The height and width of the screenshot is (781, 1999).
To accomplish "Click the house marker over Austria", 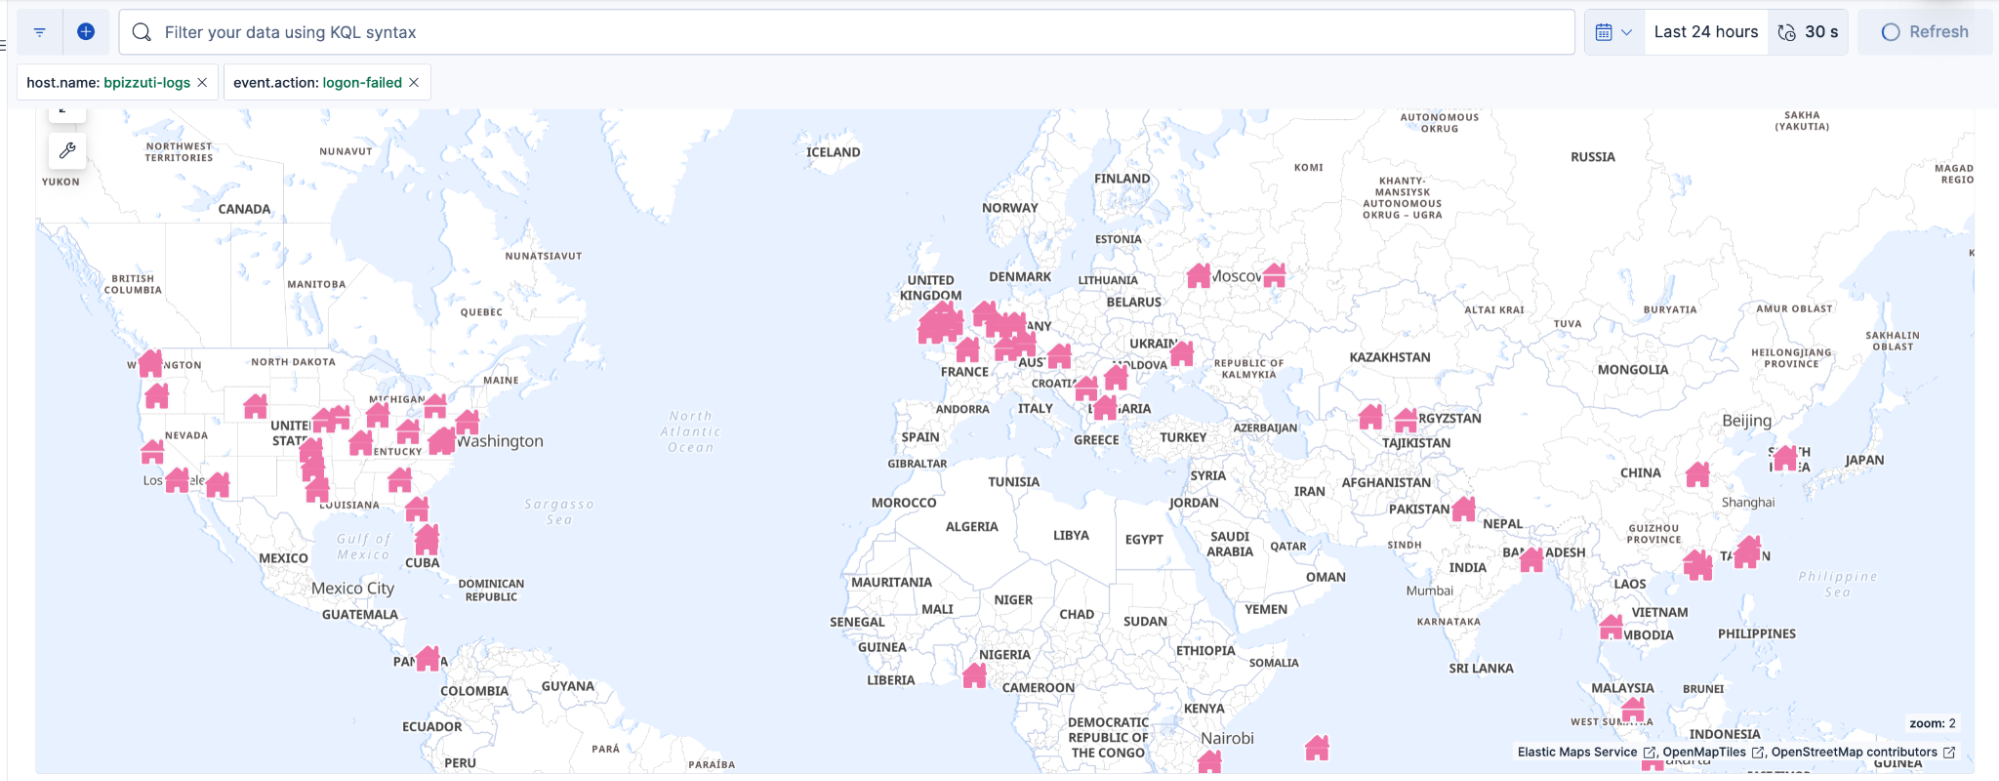I will tap(1060, 355).
